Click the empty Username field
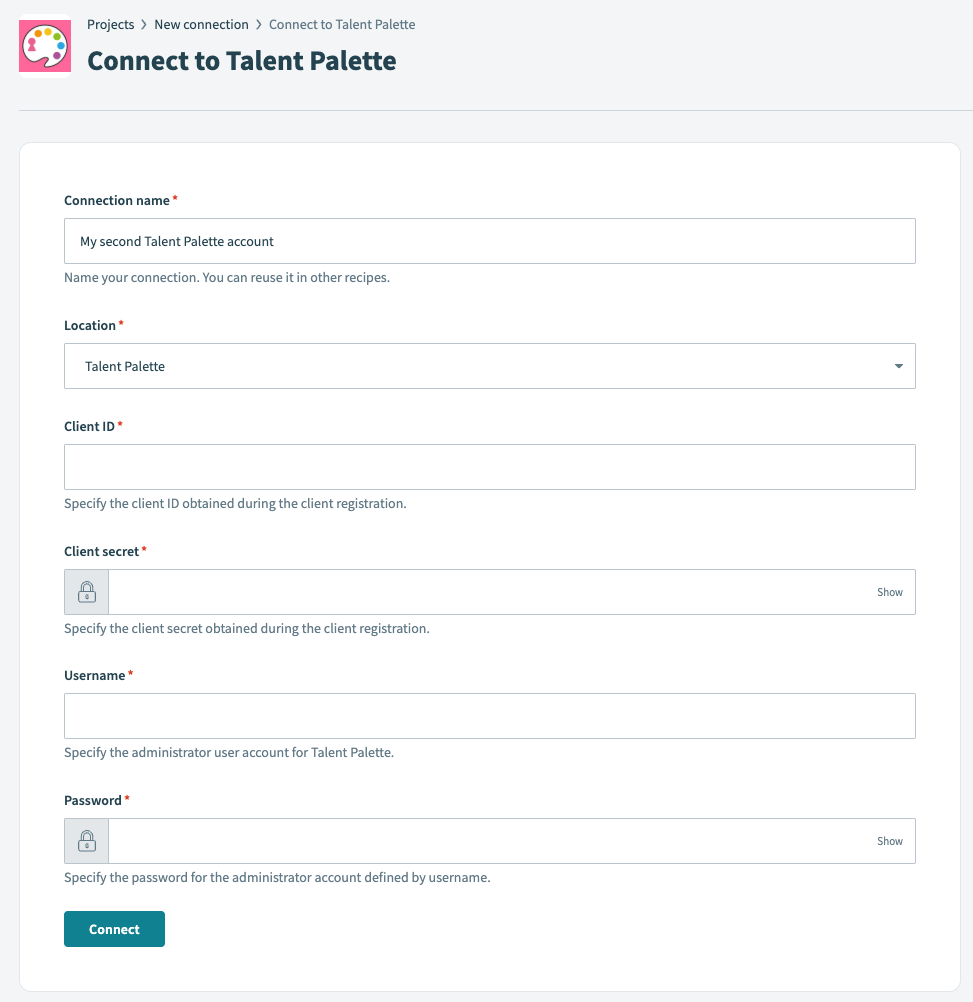Screen dimensions: 973x1002 tap(490, 715)
